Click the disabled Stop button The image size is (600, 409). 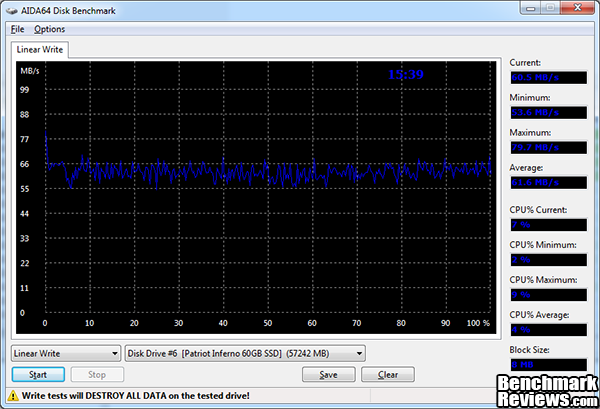click(97, 375)
